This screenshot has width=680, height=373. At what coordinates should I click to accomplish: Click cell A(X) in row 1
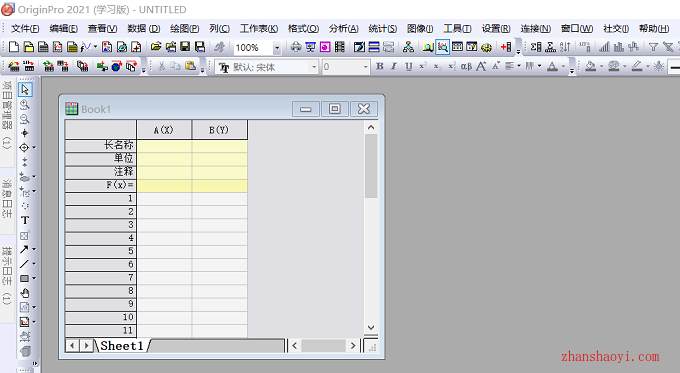tap(164, 199)
